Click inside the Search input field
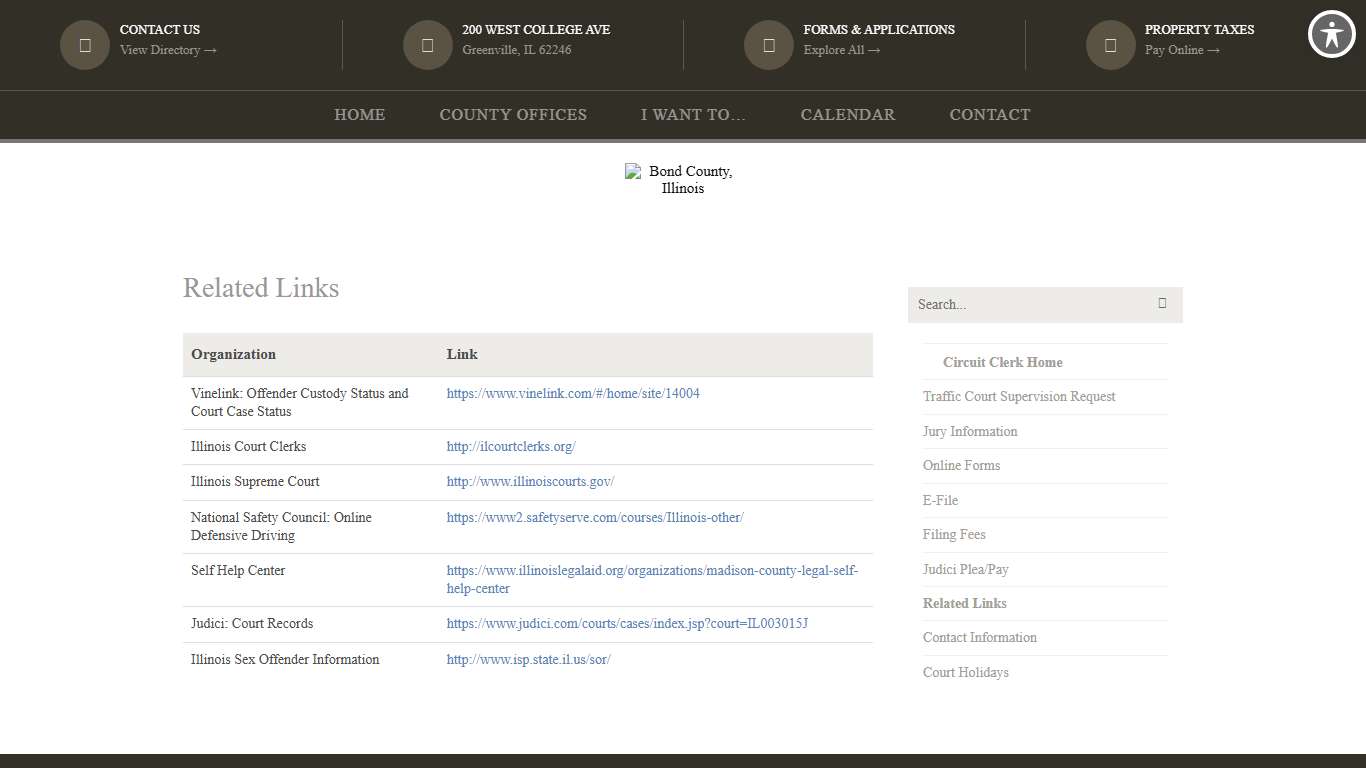The height and width of the screenshot is (768, 1366). [1020, 304]
